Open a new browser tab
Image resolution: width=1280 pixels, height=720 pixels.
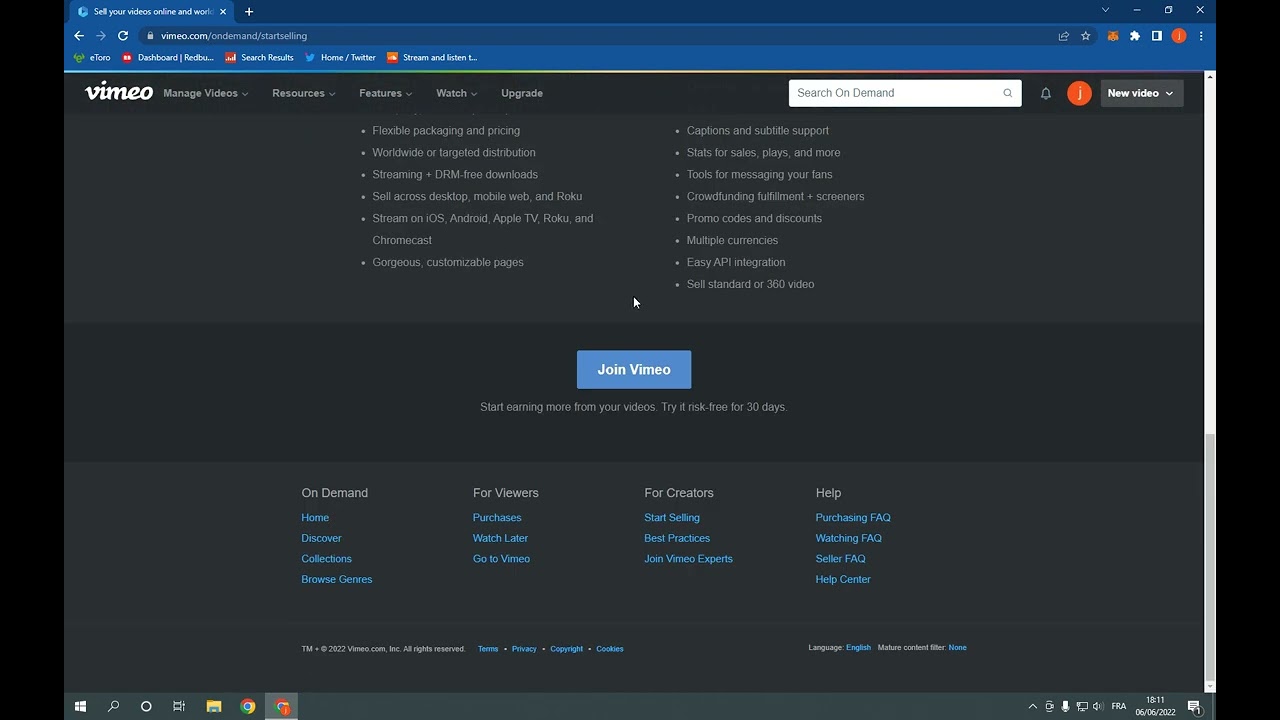click(249, 11)
